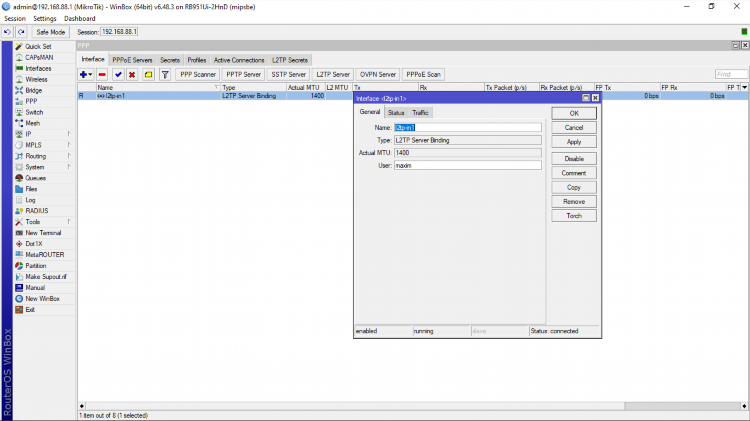
Task: Click the undo arrow in the toolbar
Action: click(x=7, y=32)
